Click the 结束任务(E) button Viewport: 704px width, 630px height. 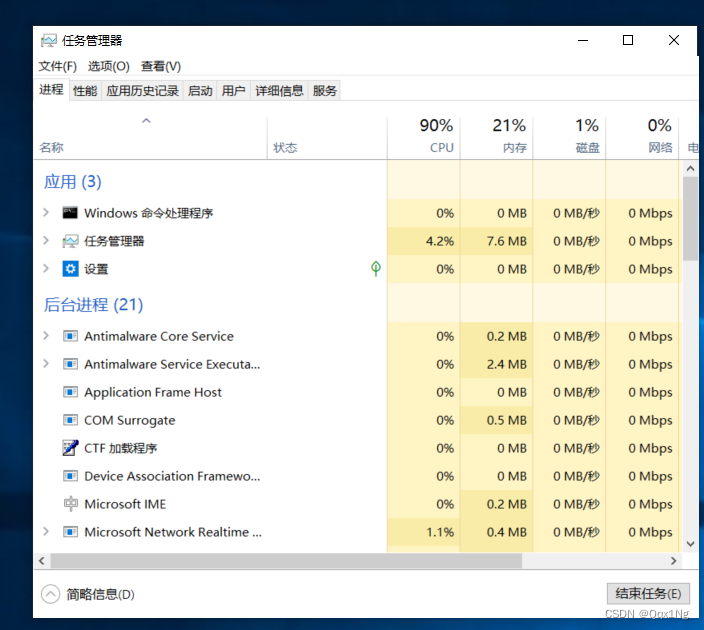click(x=648, y=594)
